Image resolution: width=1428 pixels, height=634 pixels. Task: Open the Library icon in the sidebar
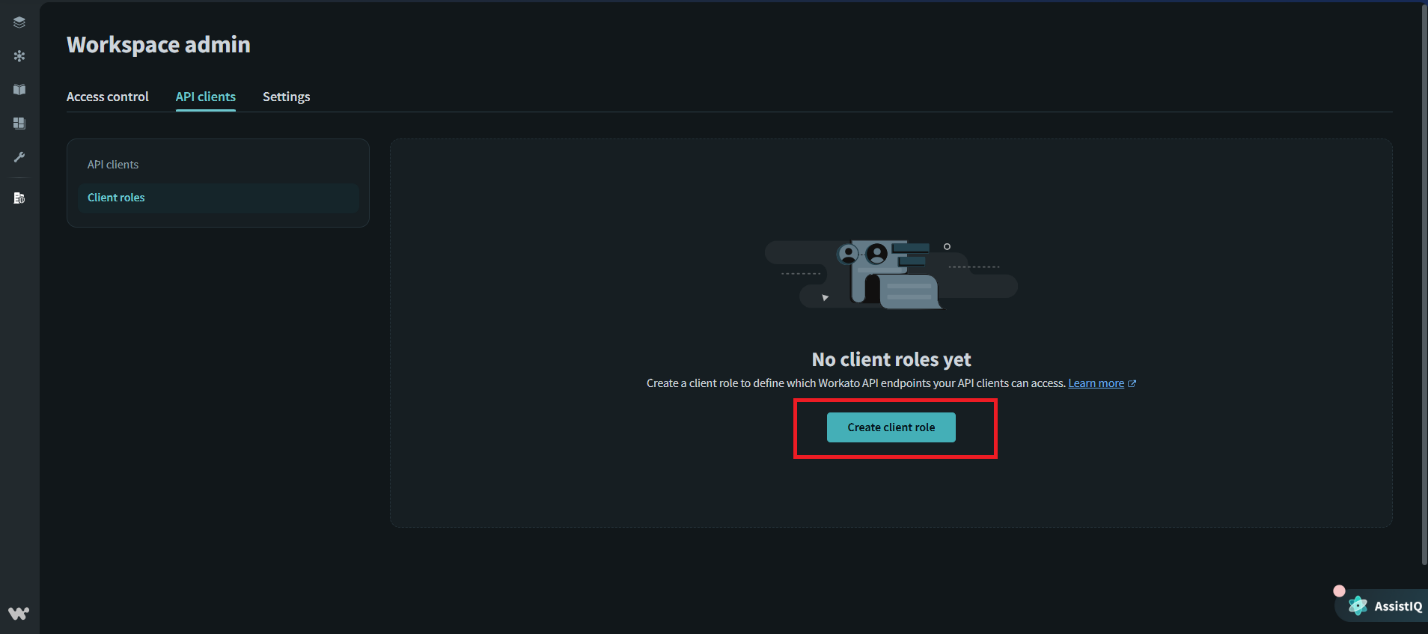tap(19, 89)
